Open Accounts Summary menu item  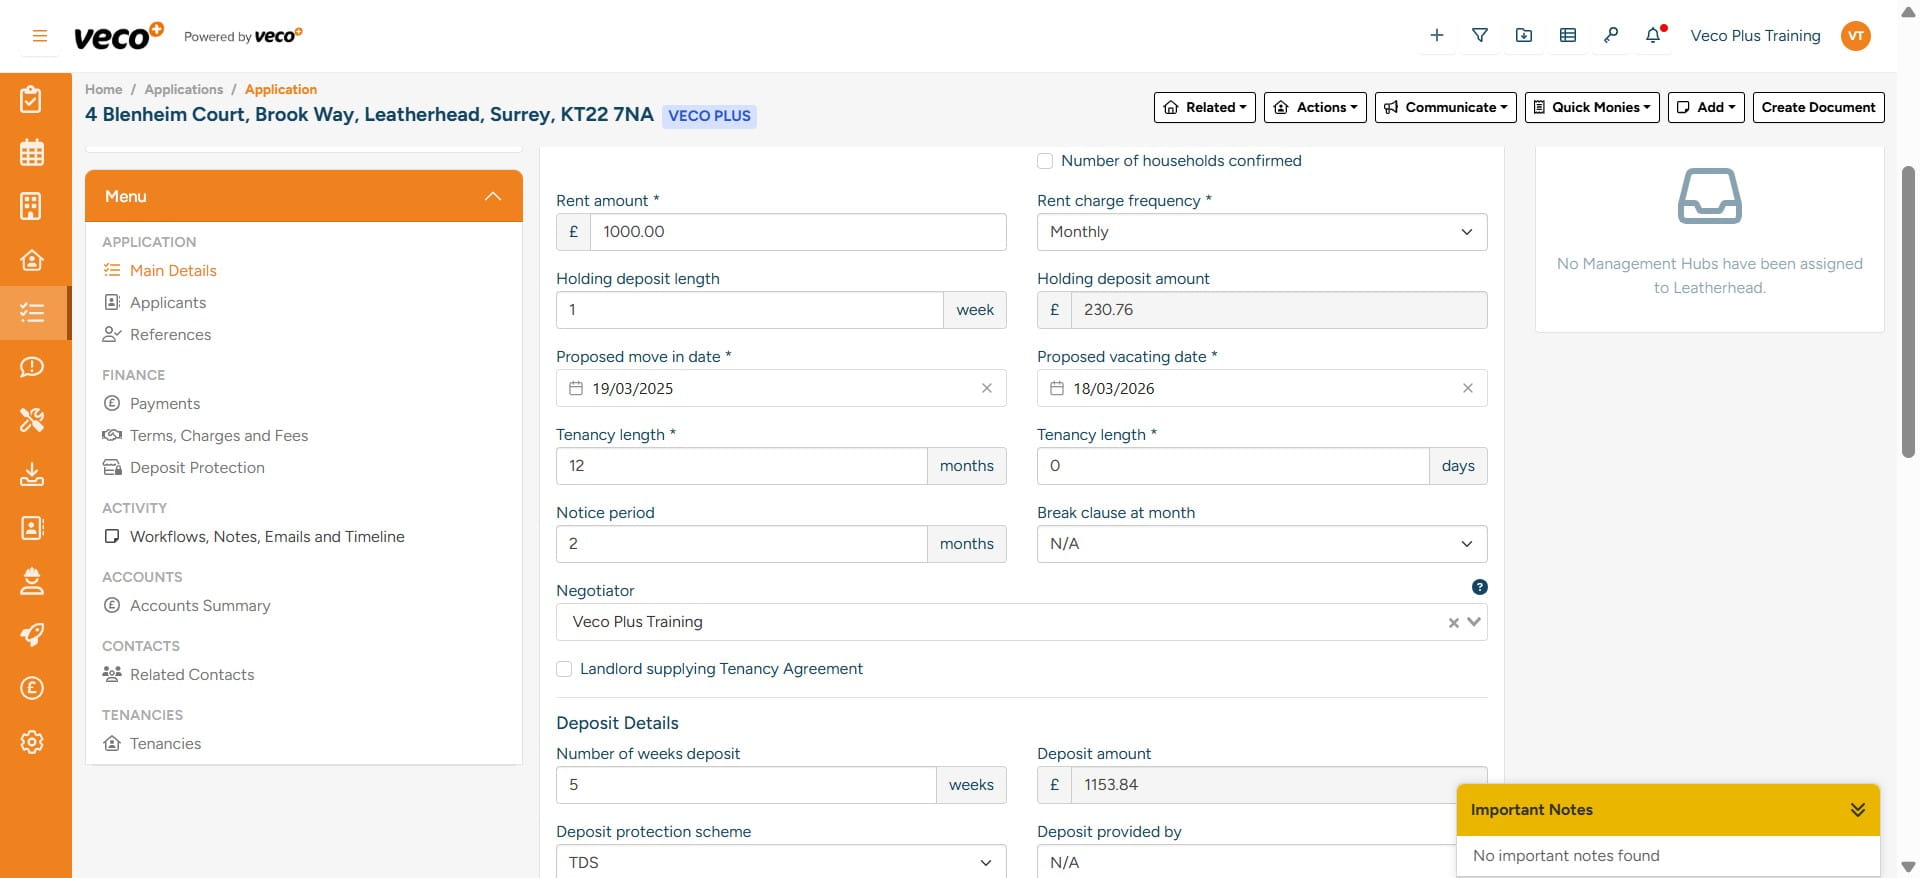tap(200, 606)
